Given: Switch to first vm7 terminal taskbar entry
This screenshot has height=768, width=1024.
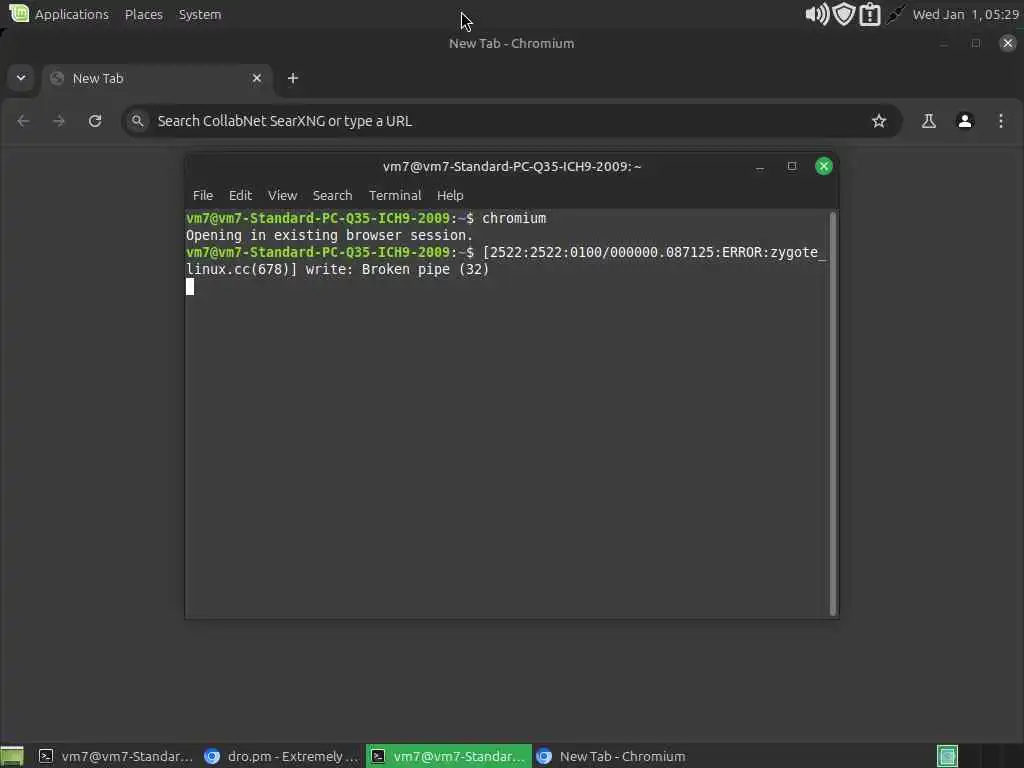Looking at the screenshot, I should pos(116,756).
